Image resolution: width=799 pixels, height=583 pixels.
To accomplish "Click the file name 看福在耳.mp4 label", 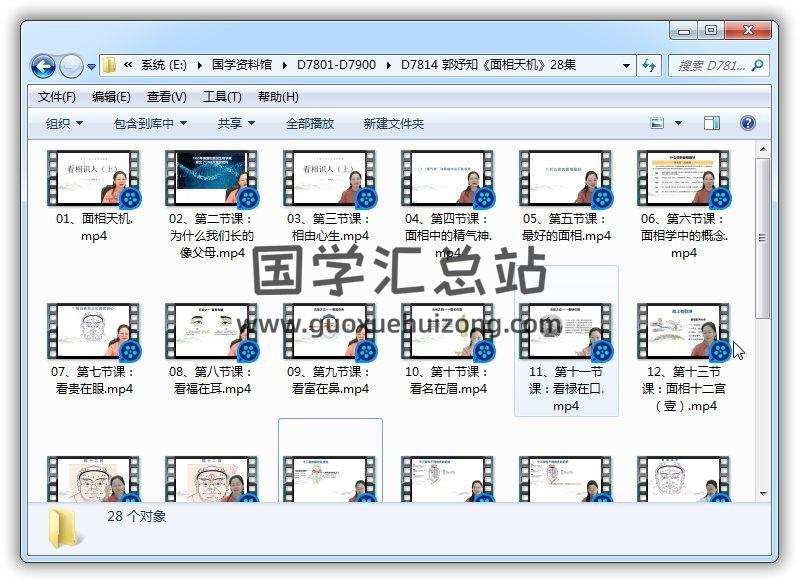I will [x=212, y=389].
